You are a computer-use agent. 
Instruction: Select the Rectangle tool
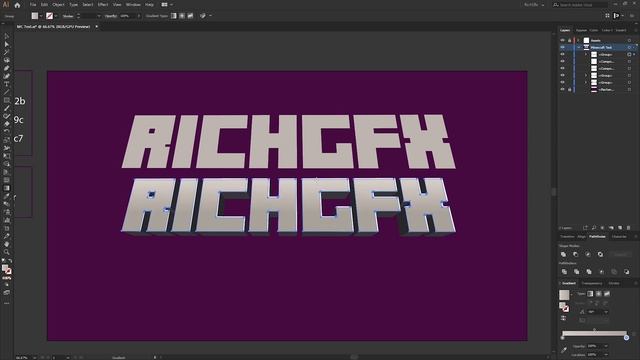[x=7, y=100]
